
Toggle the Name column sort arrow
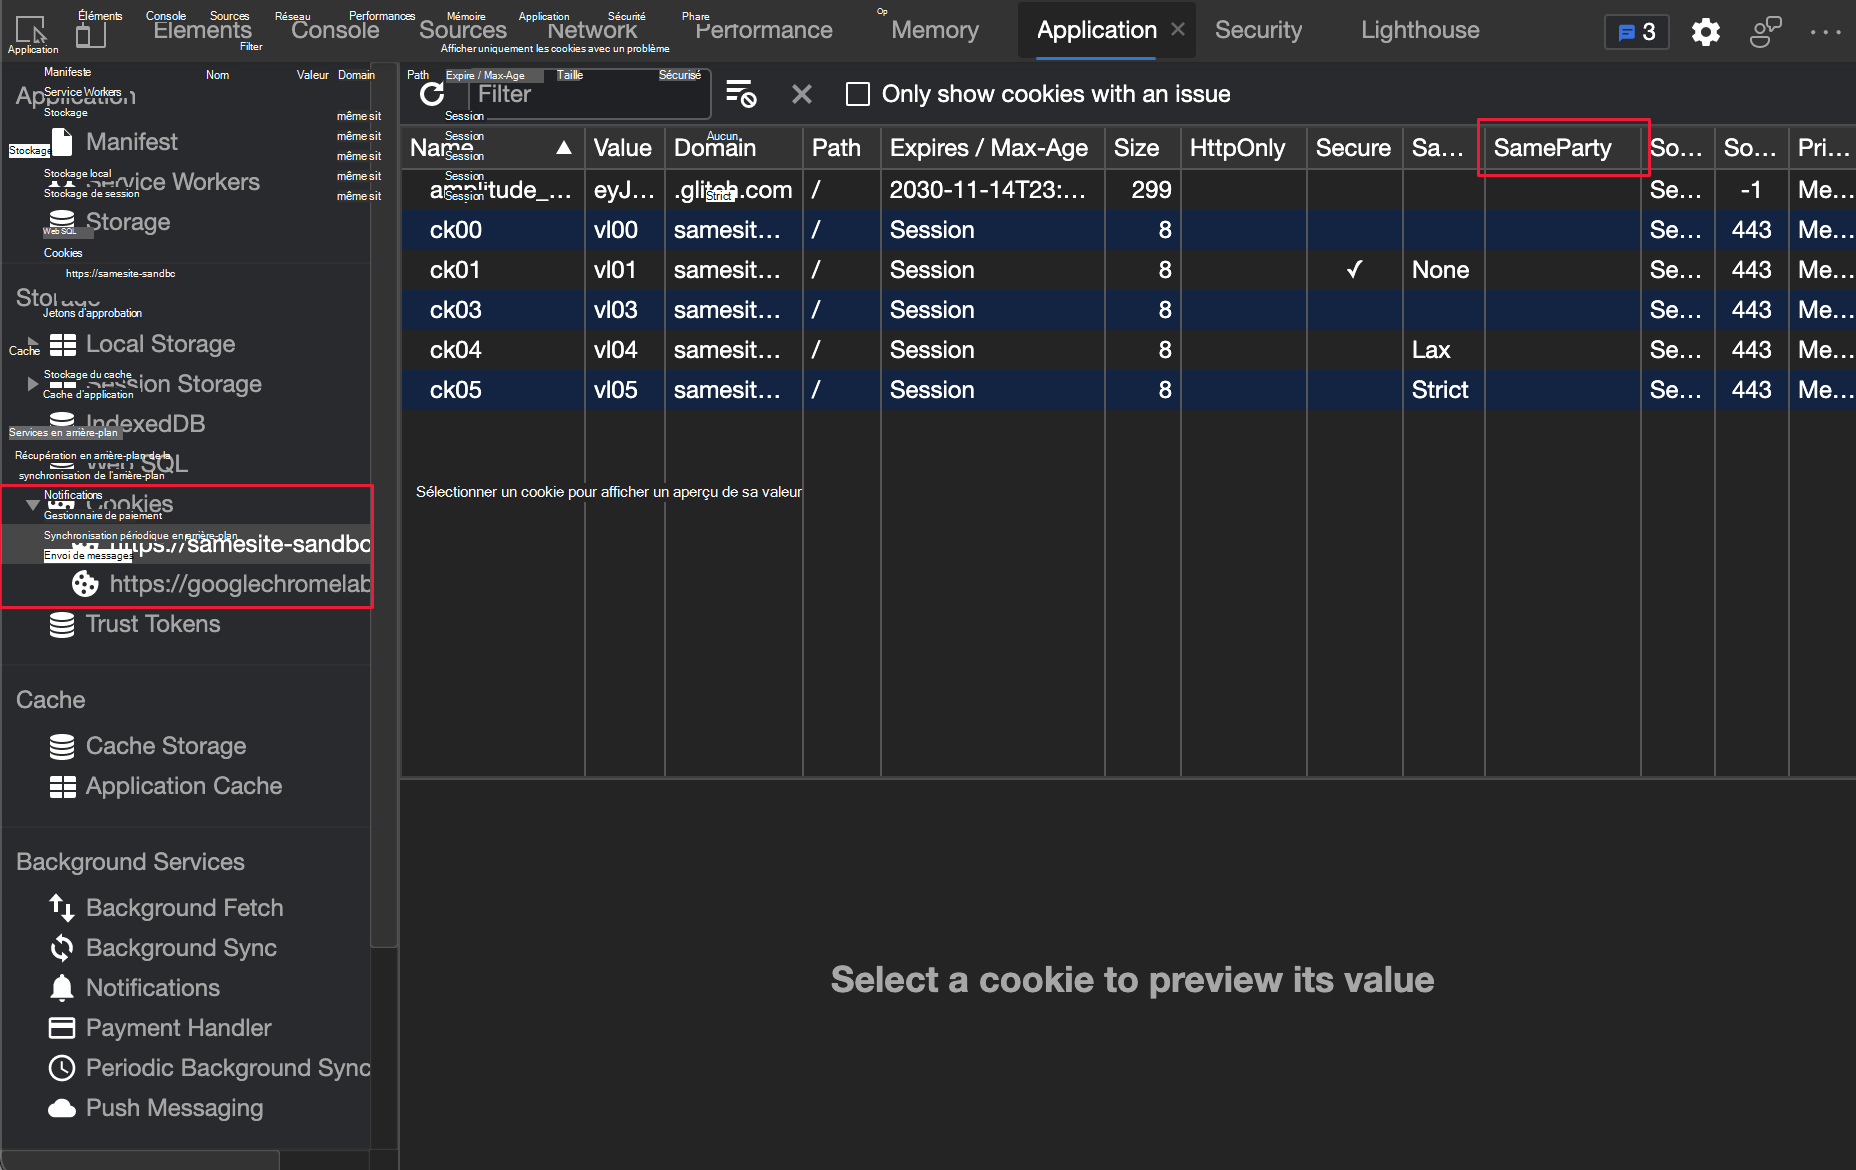564,148
